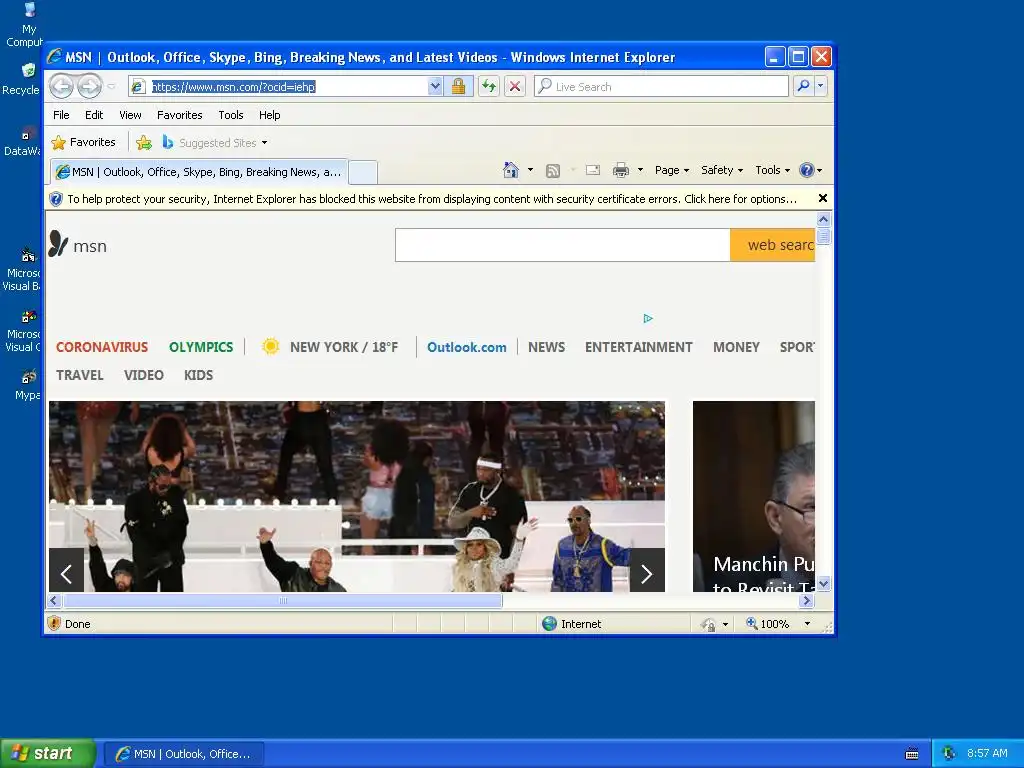
Task: Click the MSN taskbar window button
Action: click(184, 754)
